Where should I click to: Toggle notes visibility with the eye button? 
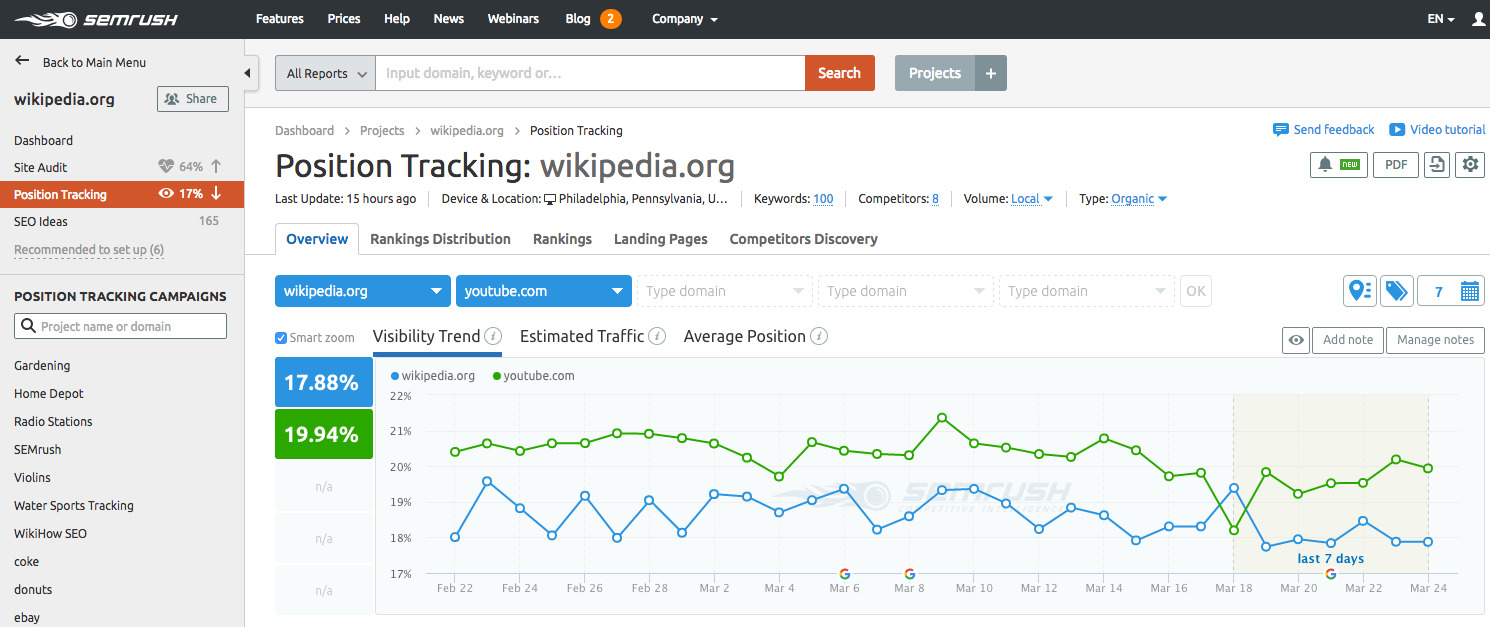(x=1296, y=340)
